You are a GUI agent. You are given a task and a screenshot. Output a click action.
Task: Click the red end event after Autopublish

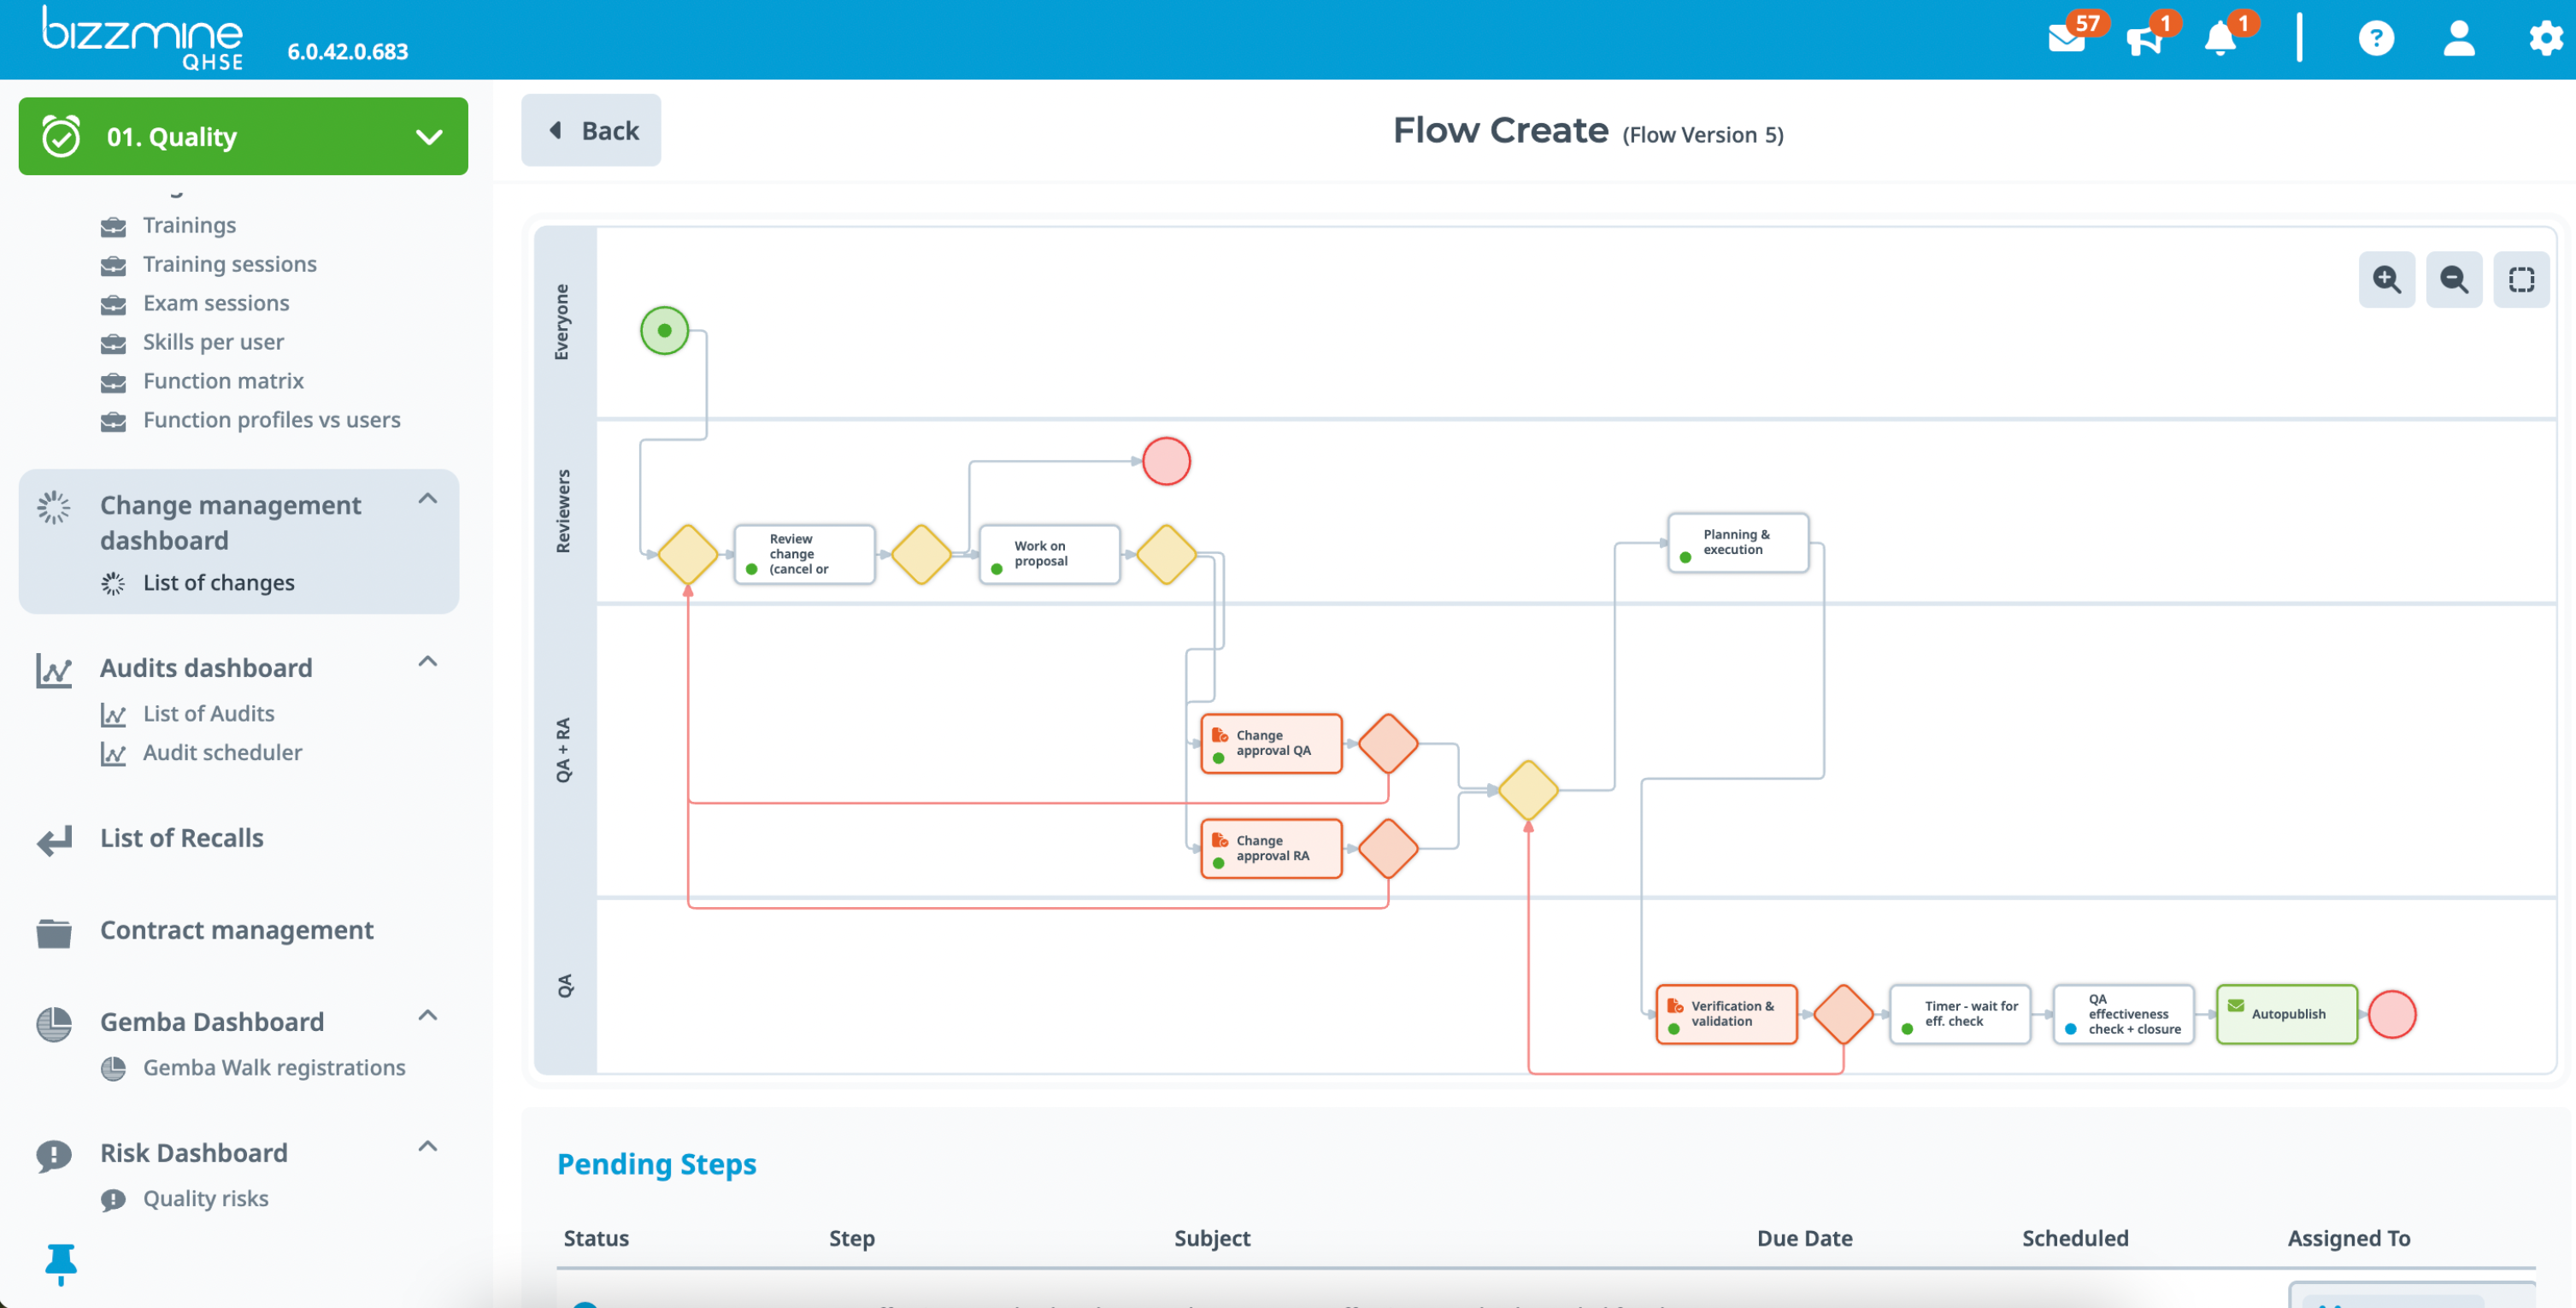coord(2392,1014)
